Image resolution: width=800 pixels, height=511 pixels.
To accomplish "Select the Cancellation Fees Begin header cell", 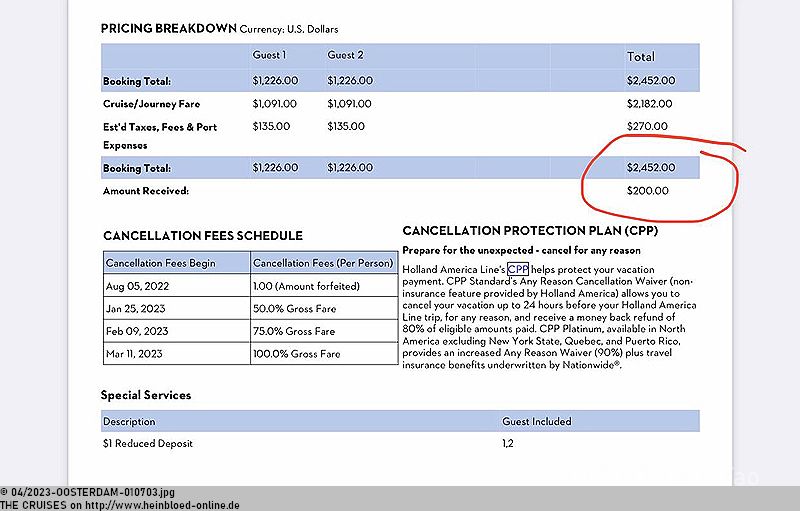I will tap(161, 263).
